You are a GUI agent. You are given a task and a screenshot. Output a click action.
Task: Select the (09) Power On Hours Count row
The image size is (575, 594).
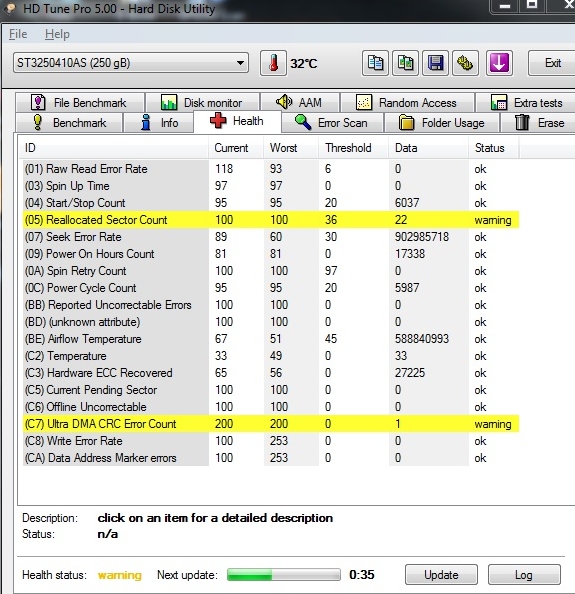271,254
